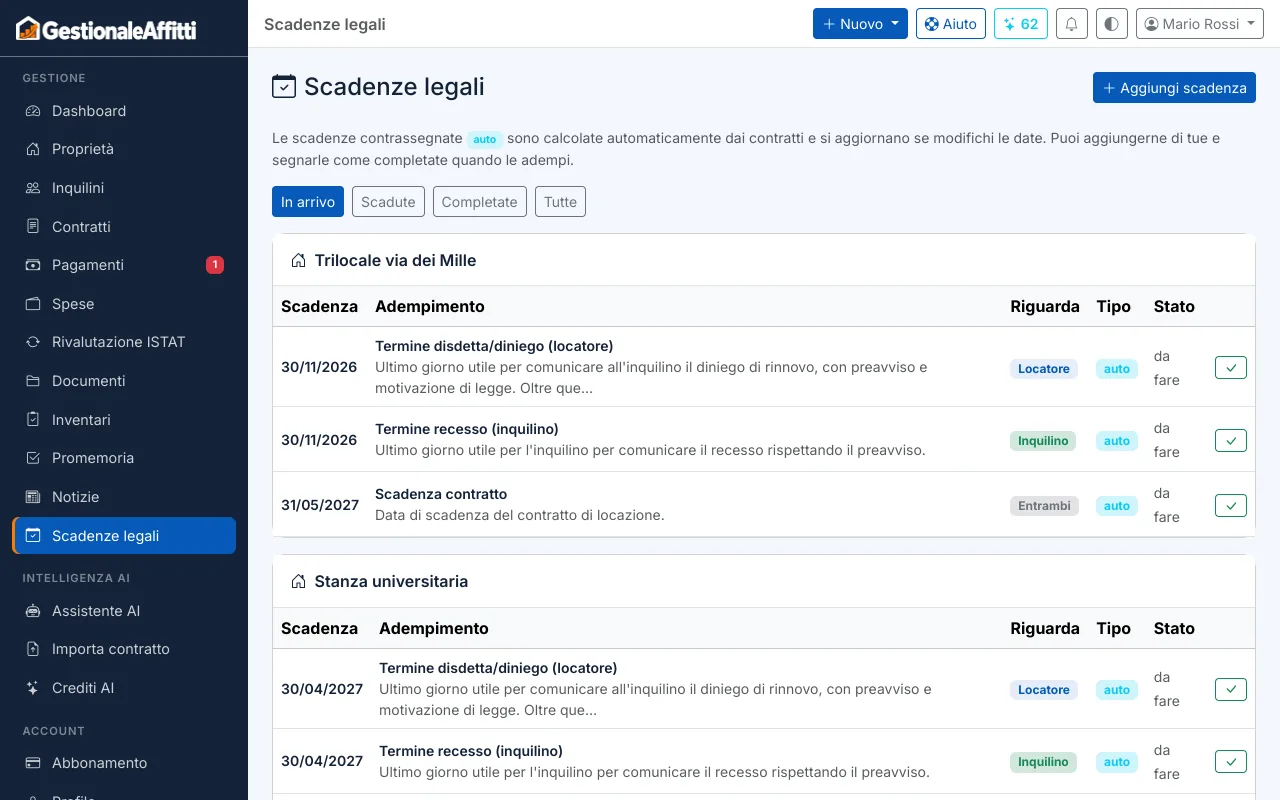
Task: Select Scadenze legali in the sidebar
Action: point(124,536)
